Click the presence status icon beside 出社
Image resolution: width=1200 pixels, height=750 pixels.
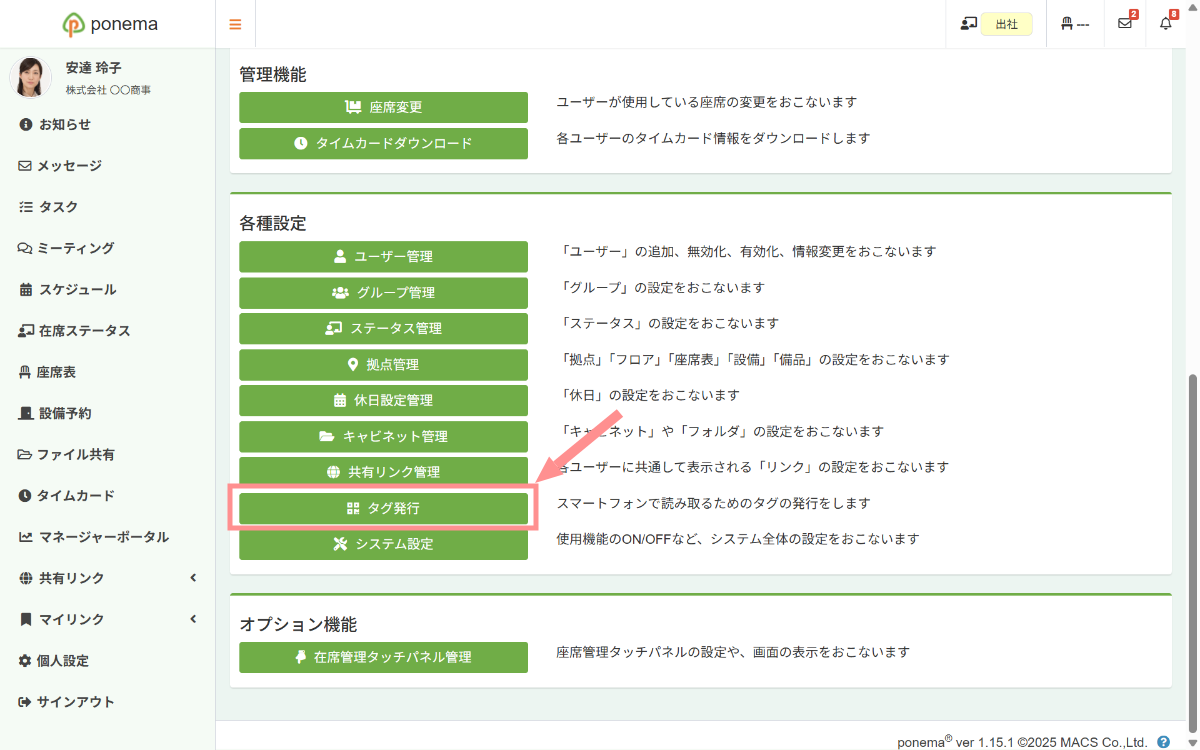(968, 24)
